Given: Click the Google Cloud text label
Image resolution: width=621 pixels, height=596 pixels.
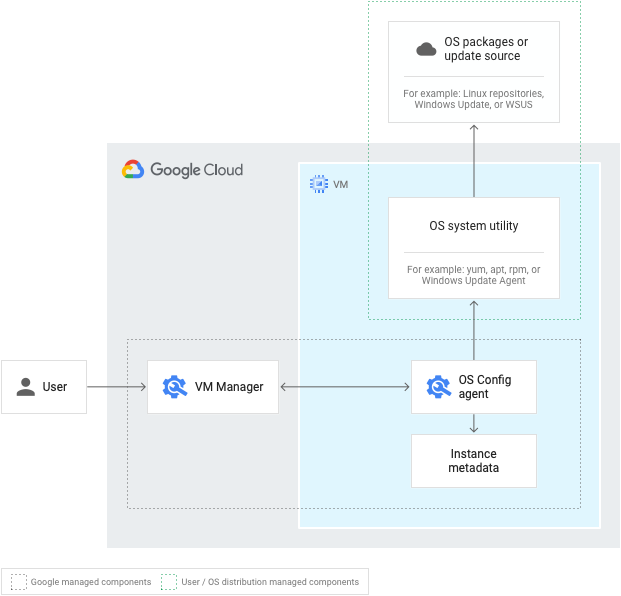Looking at the screenshot, I should (196, 170).
